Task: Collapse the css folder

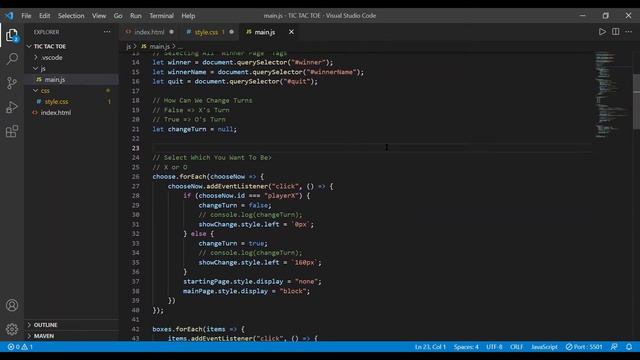Action: point(45,91)
